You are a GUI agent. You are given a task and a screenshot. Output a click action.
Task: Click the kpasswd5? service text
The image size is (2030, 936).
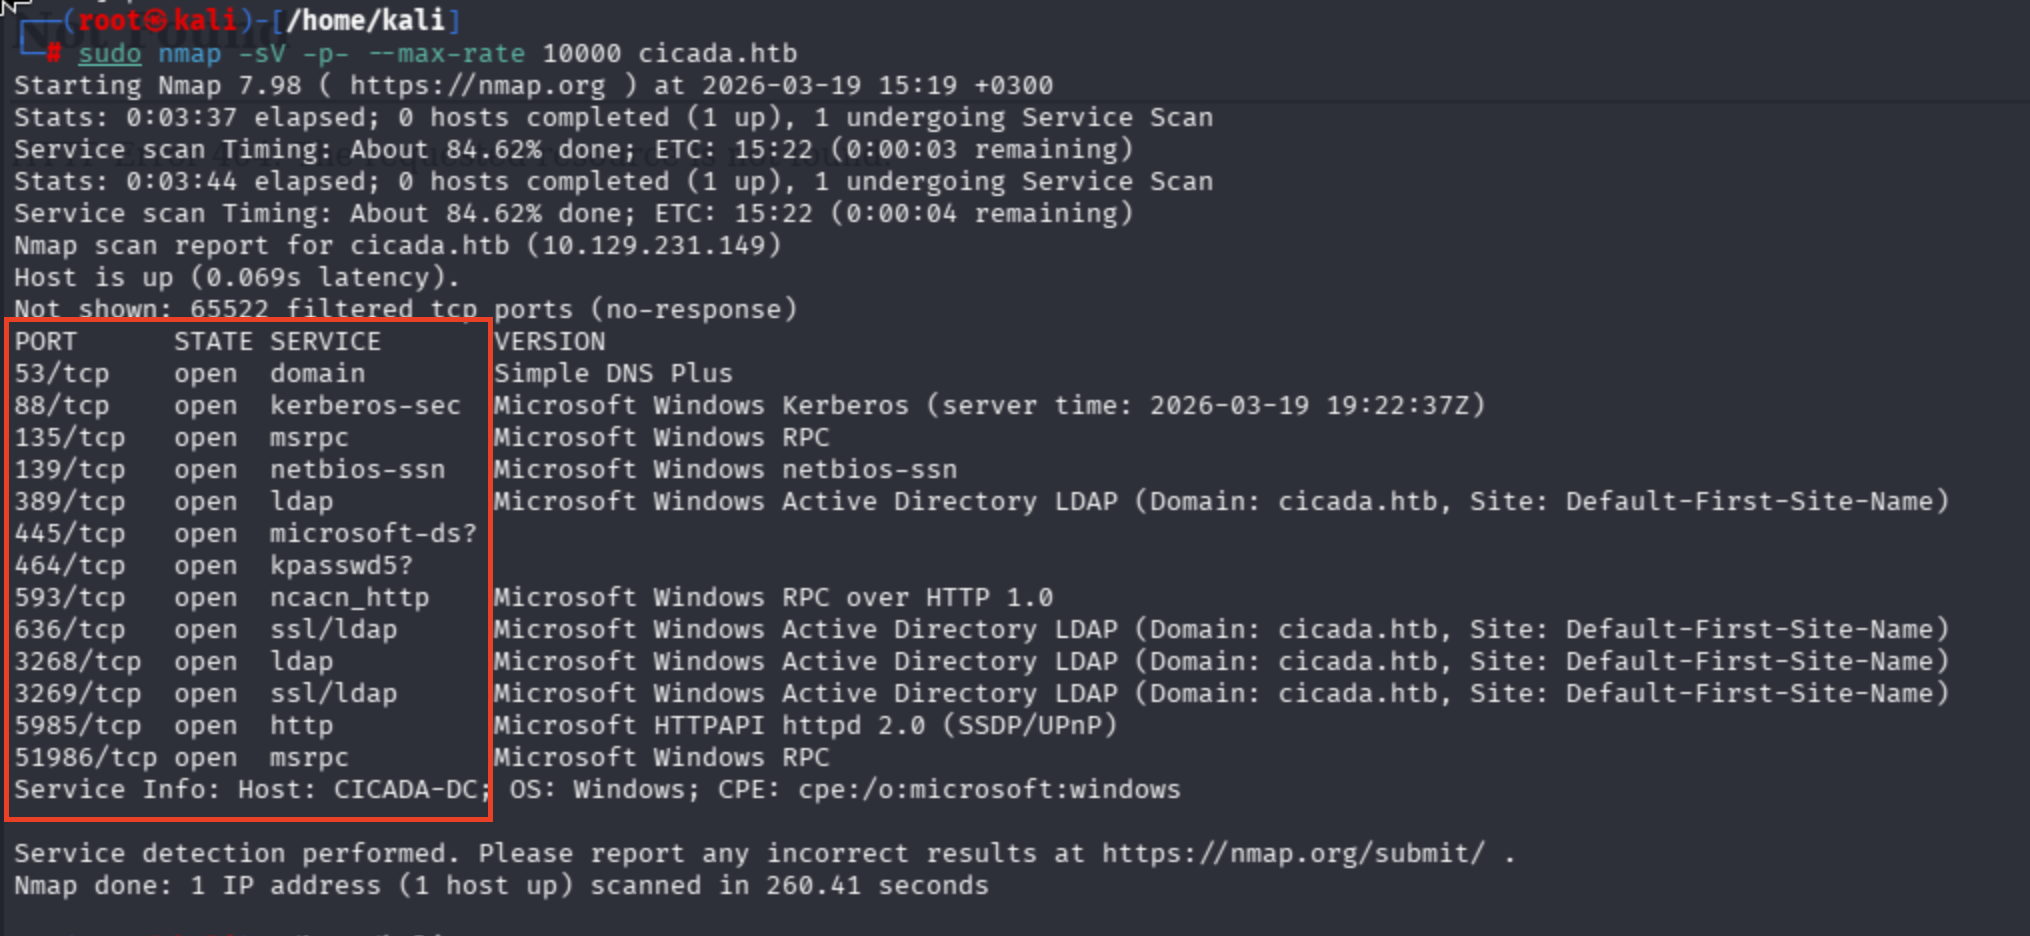pos(341,565)
